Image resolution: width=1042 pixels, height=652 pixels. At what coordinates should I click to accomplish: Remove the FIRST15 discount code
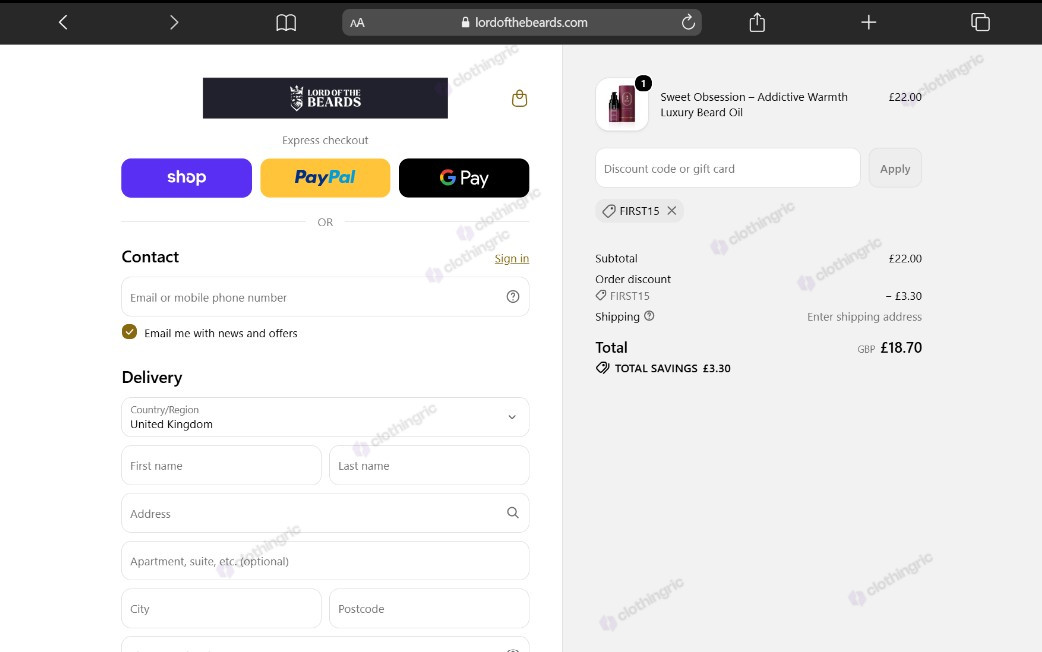click(672, 211)
